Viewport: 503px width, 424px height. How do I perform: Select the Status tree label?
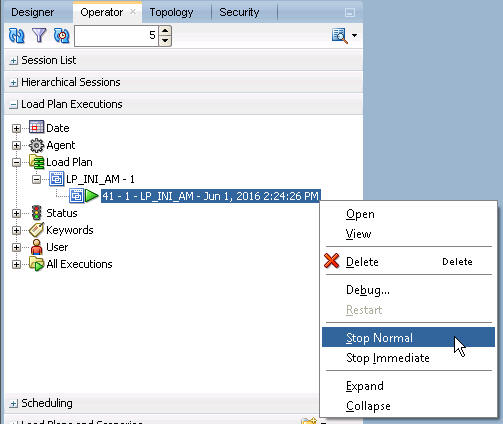click(62, 213)
